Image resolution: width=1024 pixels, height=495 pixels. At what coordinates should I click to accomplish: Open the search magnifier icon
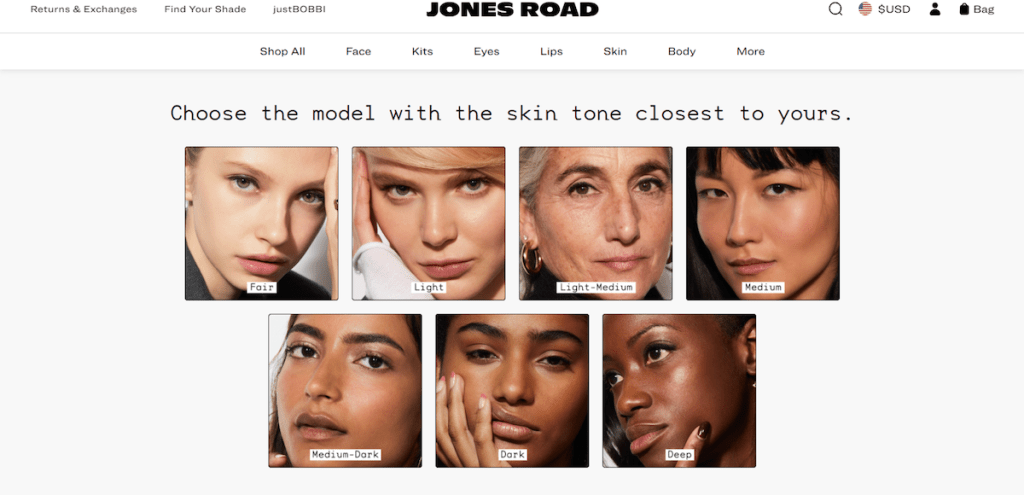(x=835, y=9)
